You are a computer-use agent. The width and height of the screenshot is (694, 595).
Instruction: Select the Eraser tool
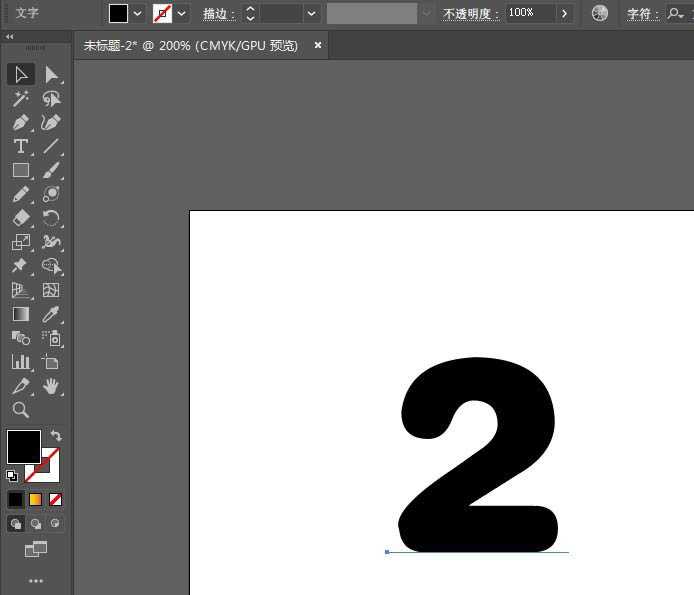coord(21,218)
